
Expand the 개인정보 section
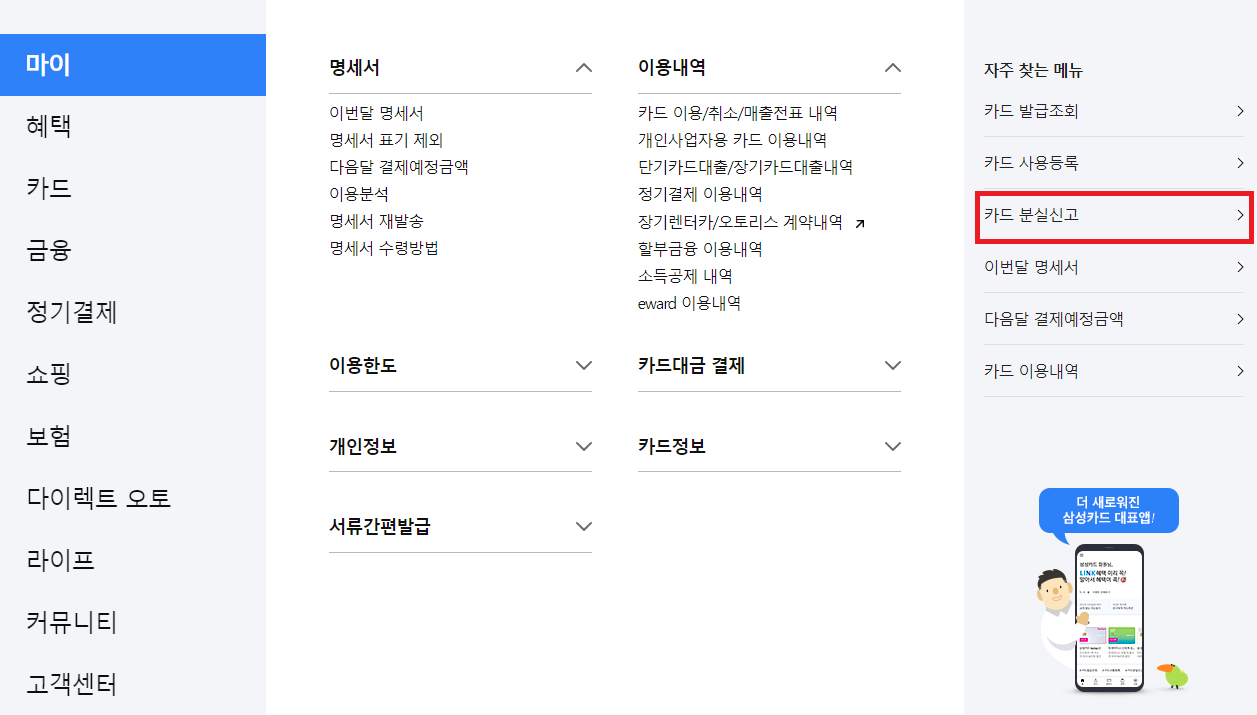[585, 445]
